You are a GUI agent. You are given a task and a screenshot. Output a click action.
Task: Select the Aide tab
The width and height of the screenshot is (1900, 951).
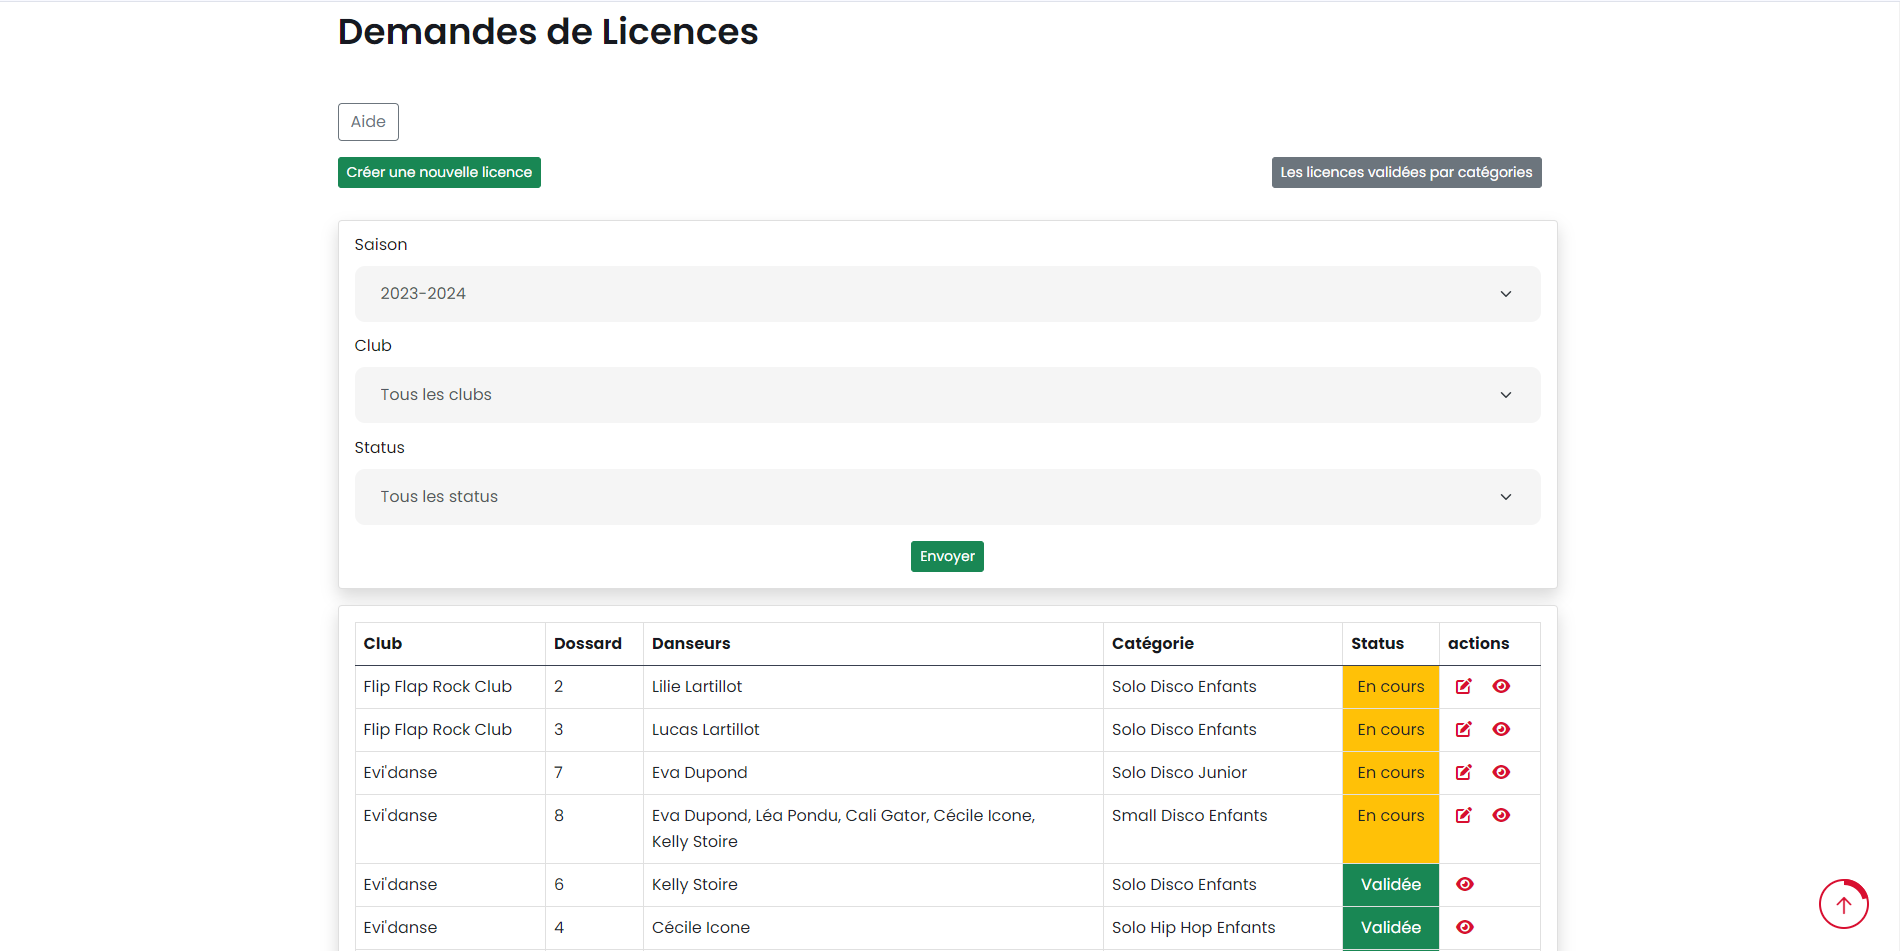(x=368, y=121)
